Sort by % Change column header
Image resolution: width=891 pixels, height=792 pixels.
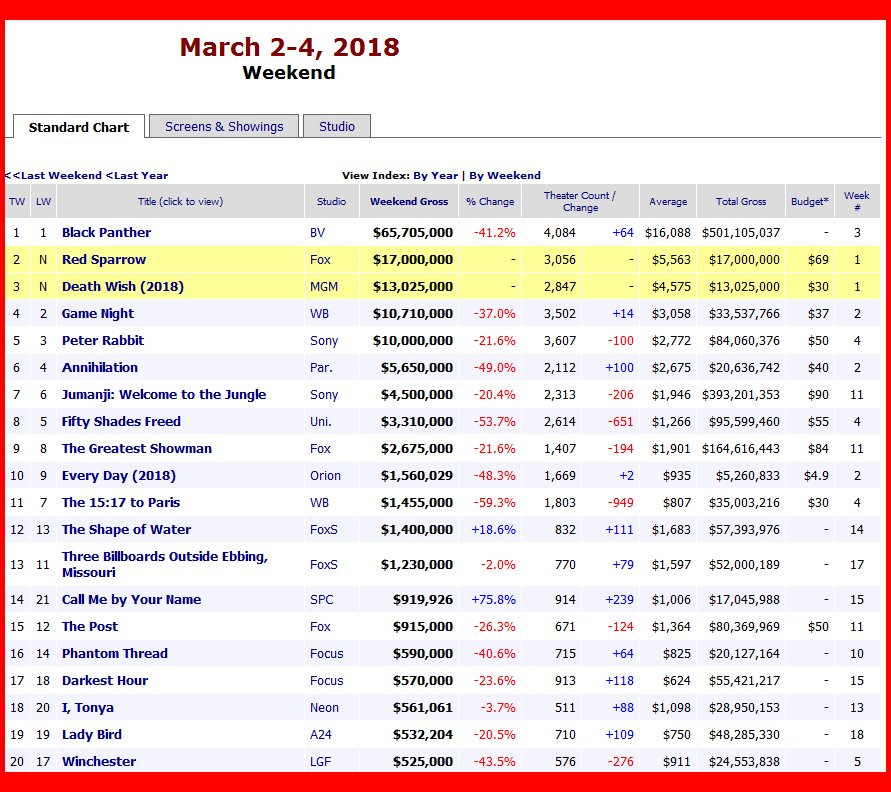(490, 201)
